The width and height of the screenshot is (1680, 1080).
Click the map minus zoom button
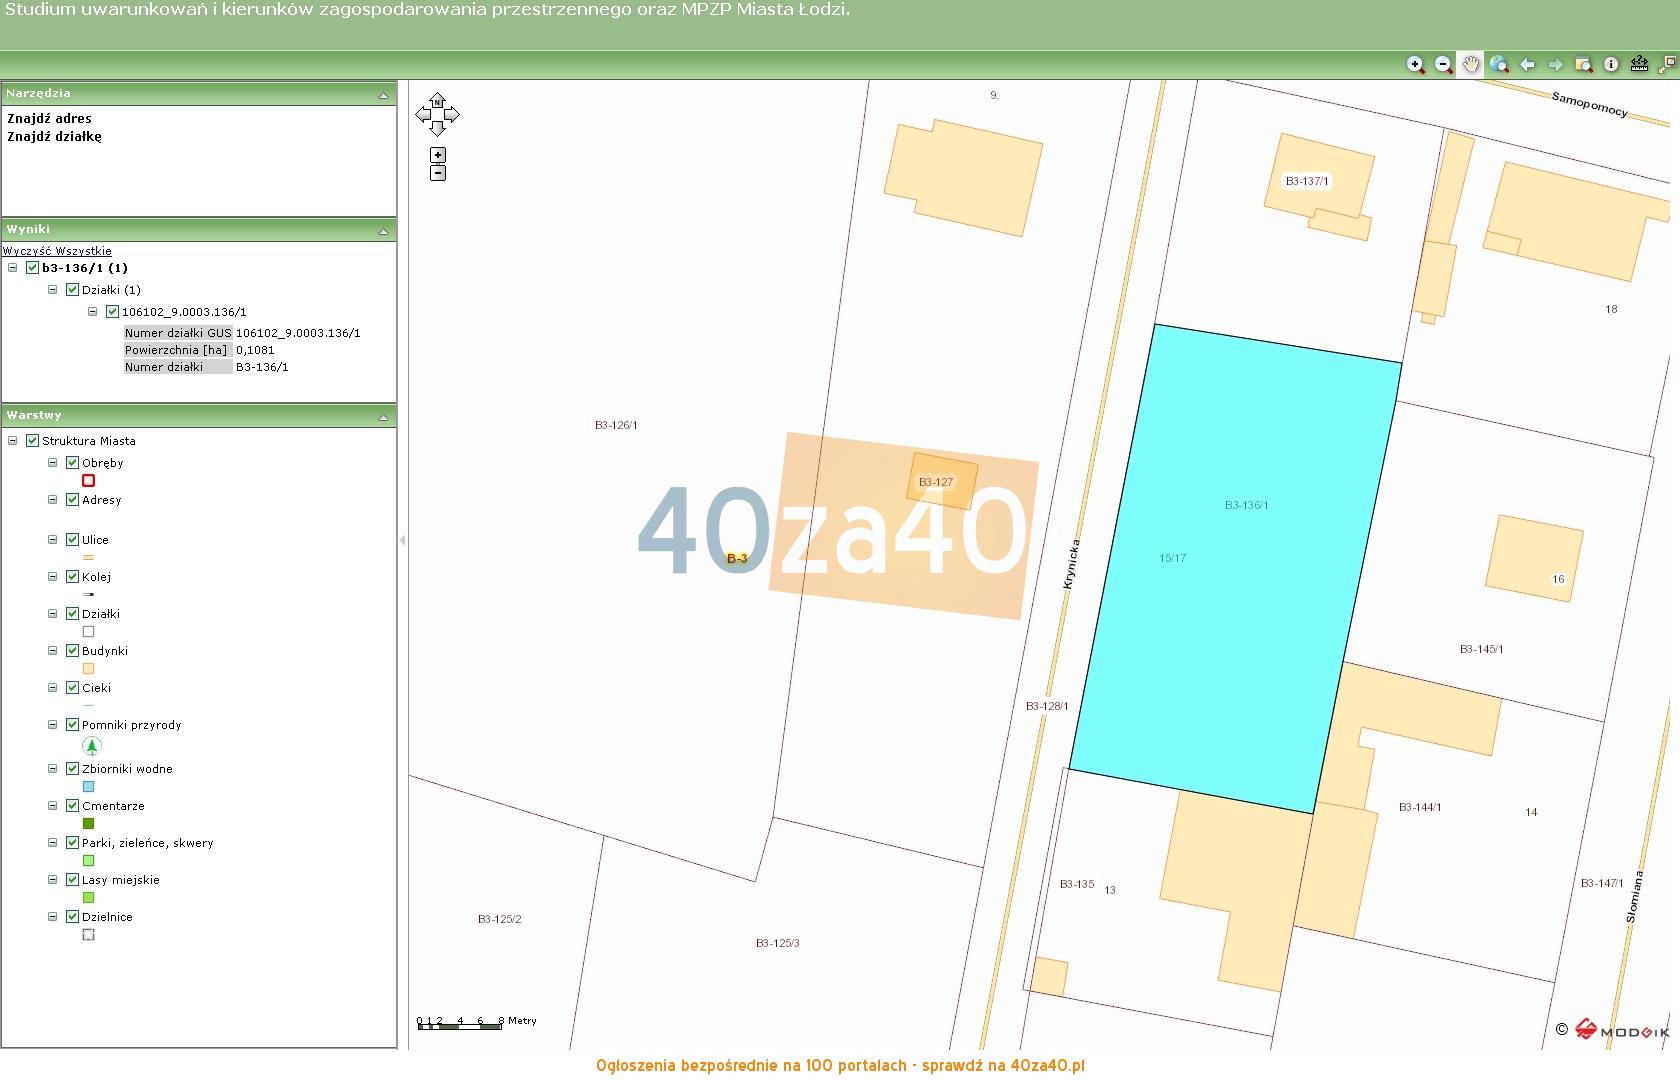click(x=438, y=173)
